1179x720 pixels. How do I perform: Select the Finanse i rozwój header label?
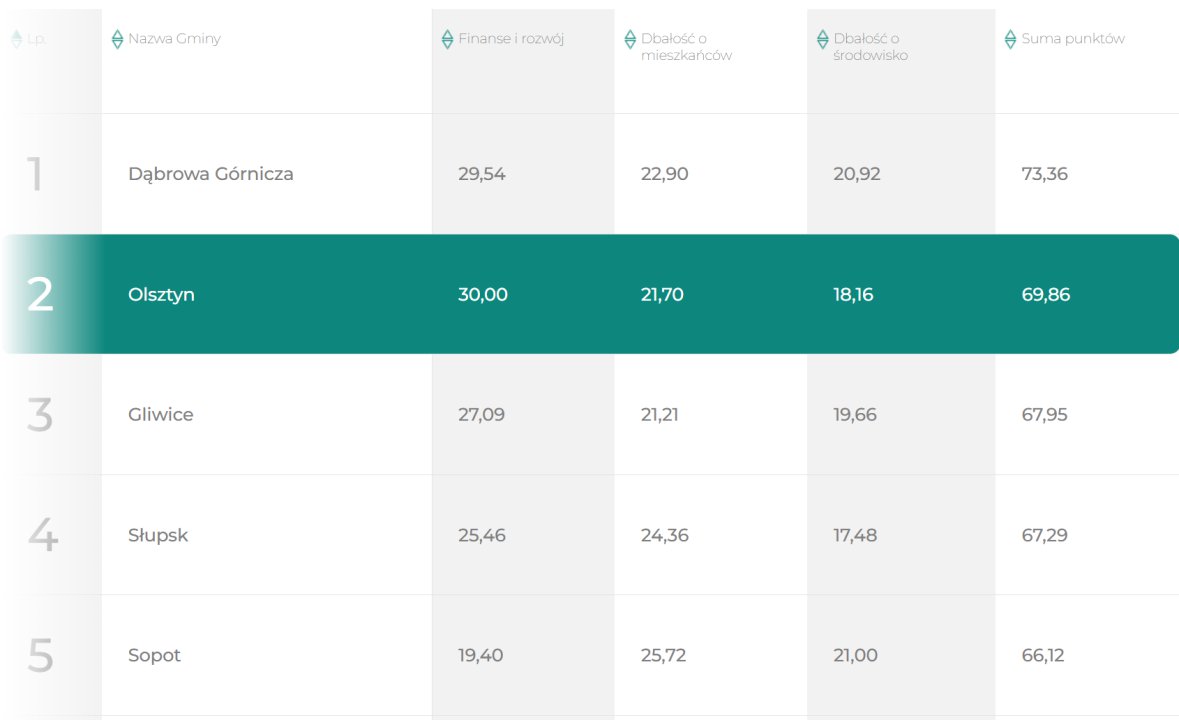click(511, 38)
